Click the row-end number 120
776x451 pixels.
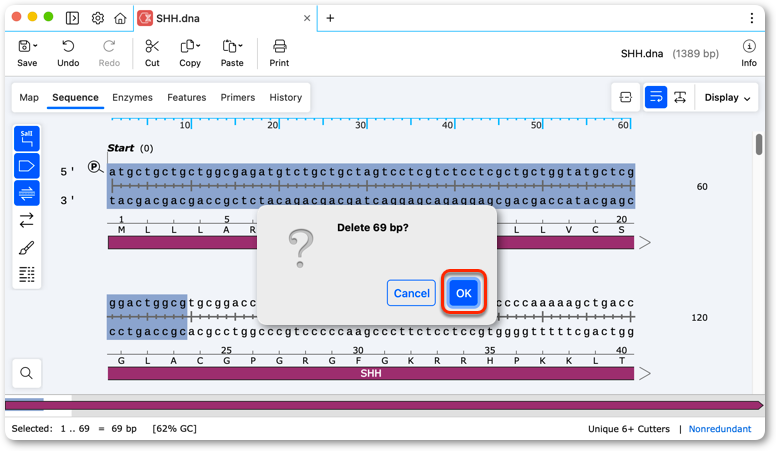(x=699, y=317)
